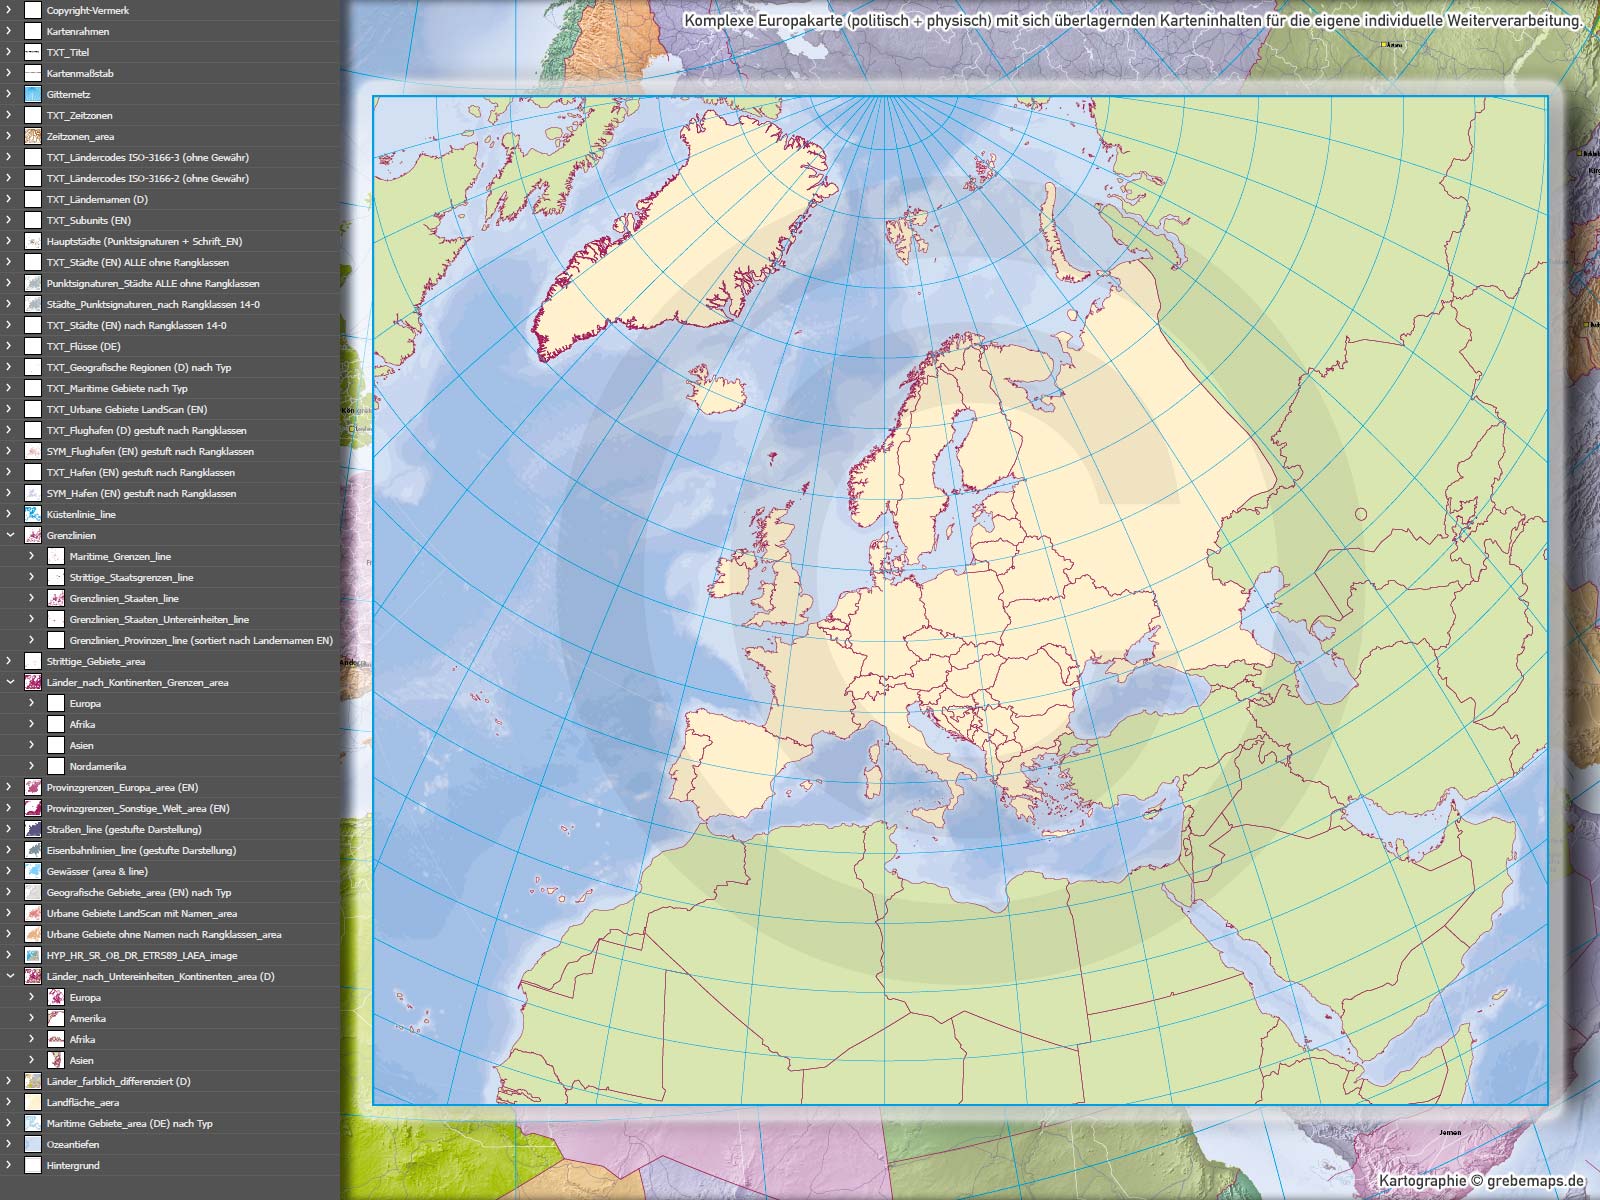Click the Amerika sublayer thumbnail
This screenshot has height=1200, width=1600.
pos(56,1018)
